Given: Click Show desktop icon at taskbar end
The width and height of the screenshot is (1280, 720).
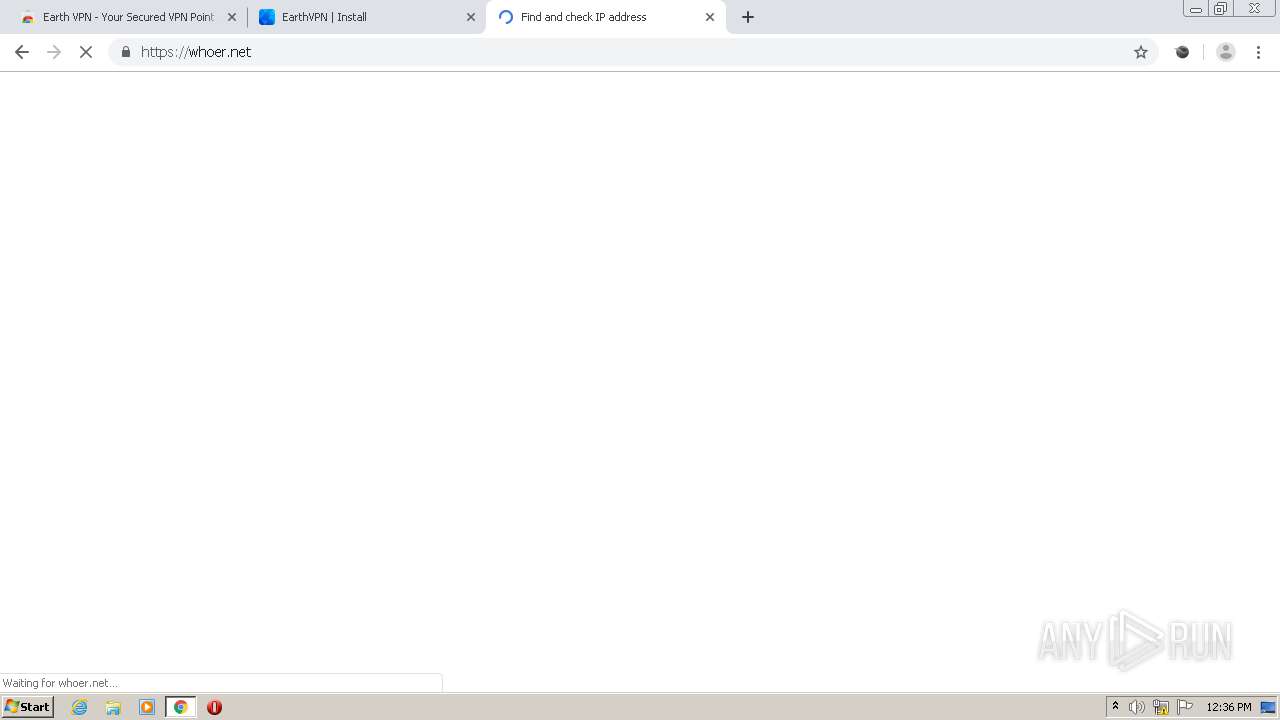Looking at the screenshot, I should click(x=1268, y=707).
